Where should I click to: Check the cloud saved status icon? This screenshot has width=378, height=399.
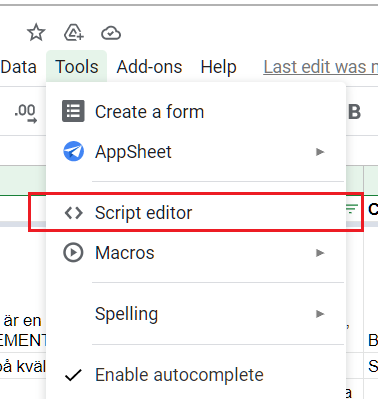[x=111, y=33]
